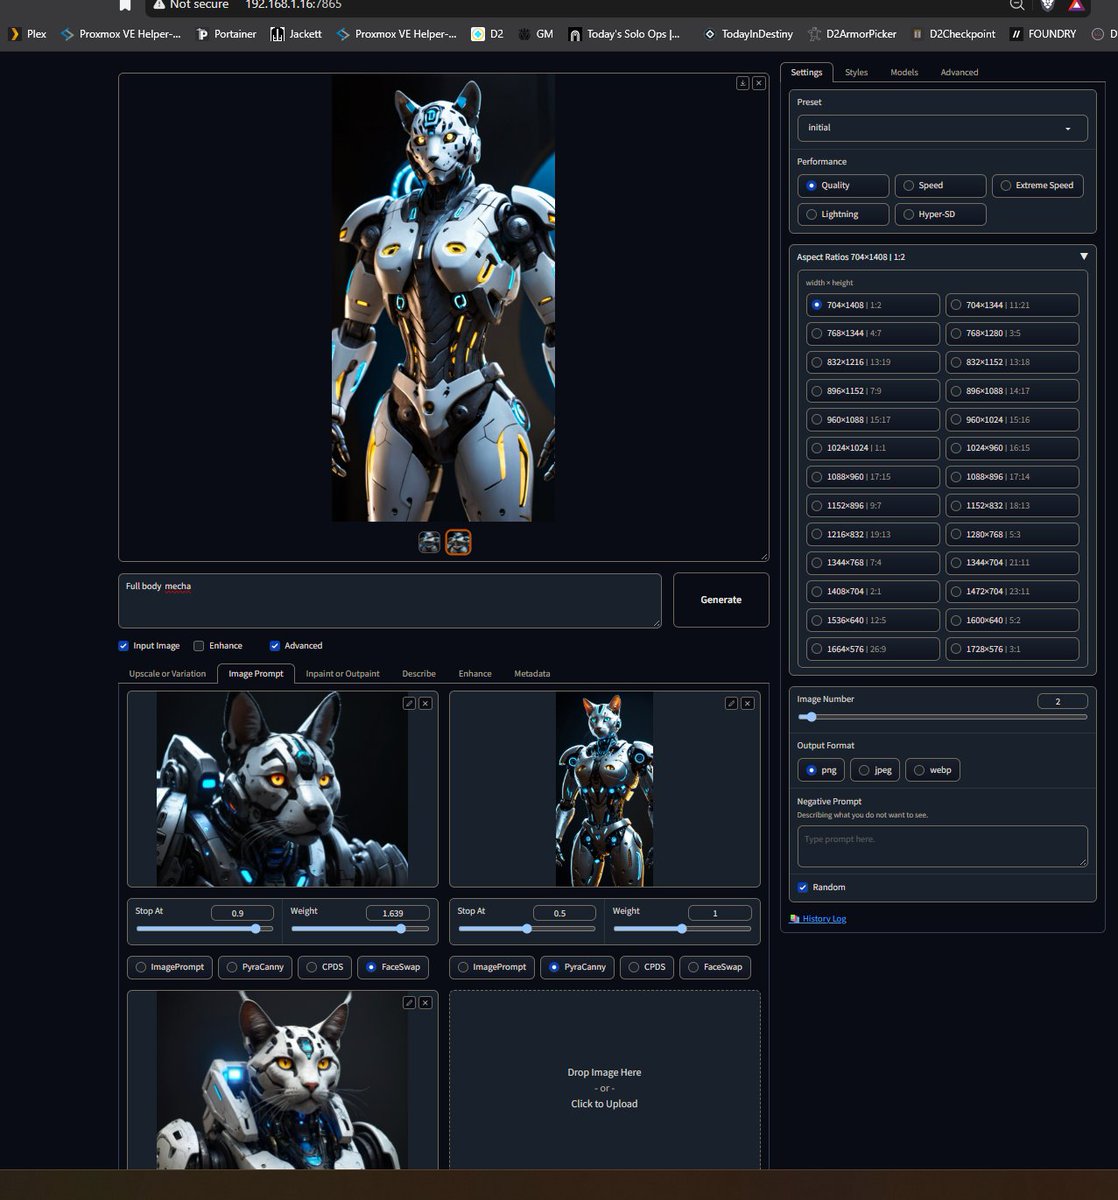Open the Jackett bookmark
Screen dimensions: 1118x1200
(x=297, y=34)
